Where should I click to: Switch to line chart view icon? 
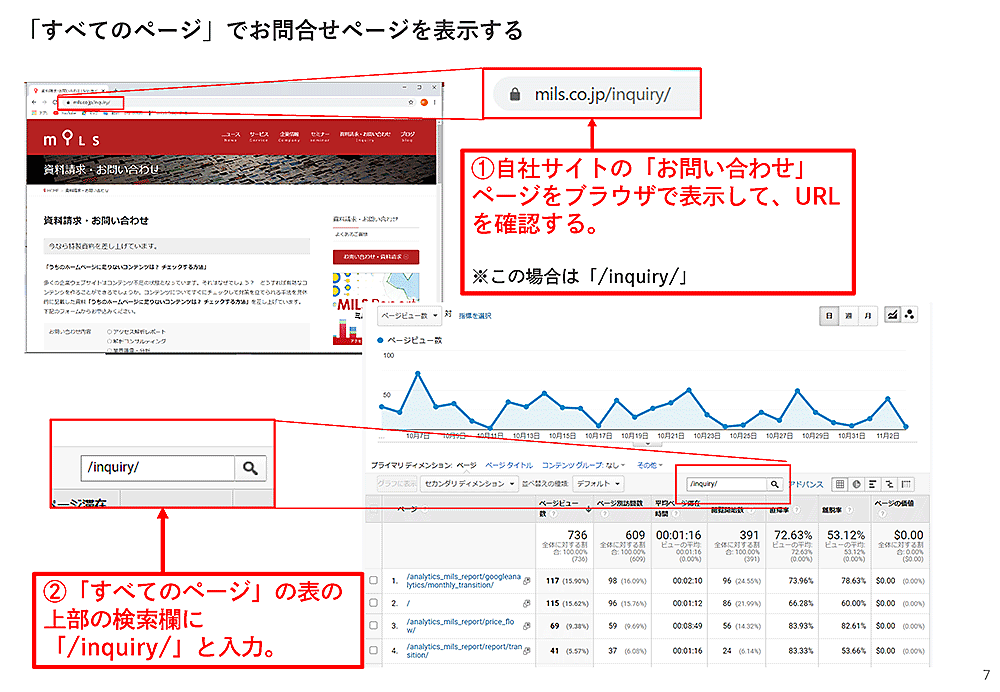[891, 315]
